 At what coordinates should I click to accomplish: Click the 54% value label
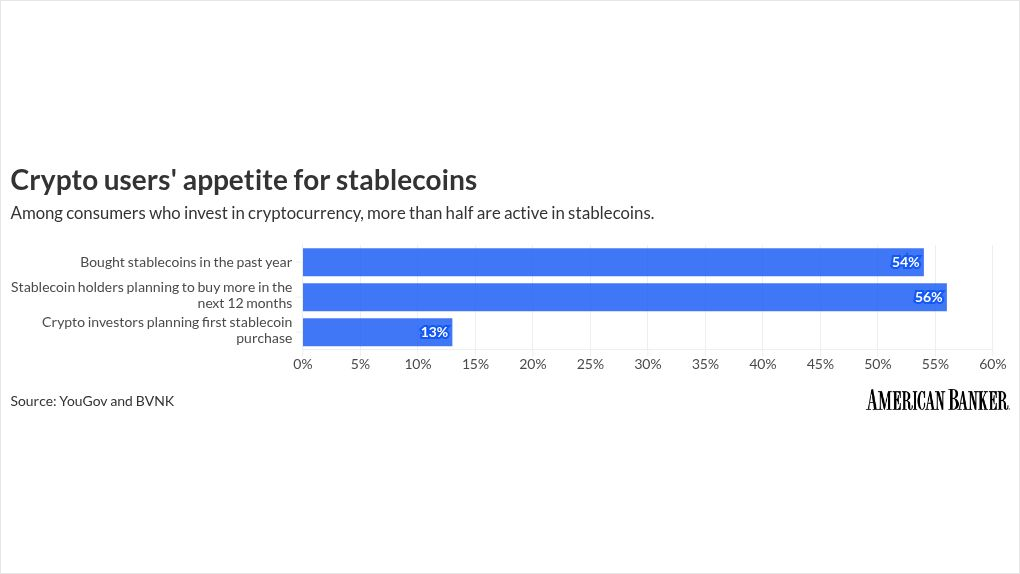(905, 262)
